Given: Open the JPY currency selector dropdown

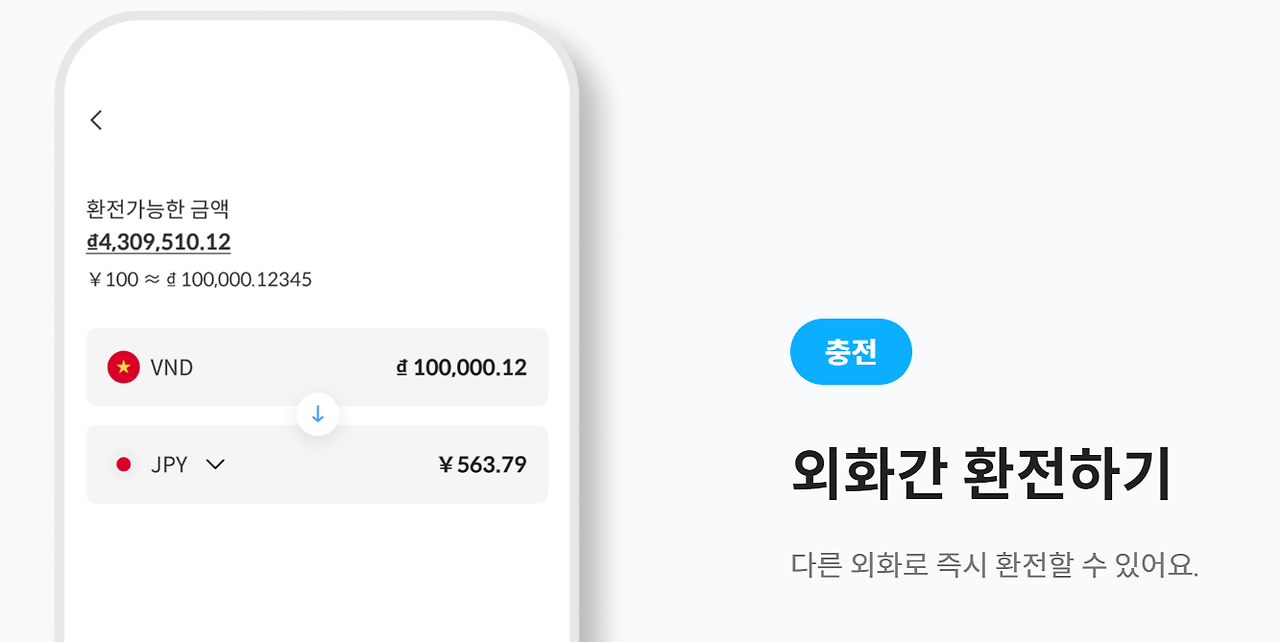Looking at the screenshot, I should click(214, 464).
